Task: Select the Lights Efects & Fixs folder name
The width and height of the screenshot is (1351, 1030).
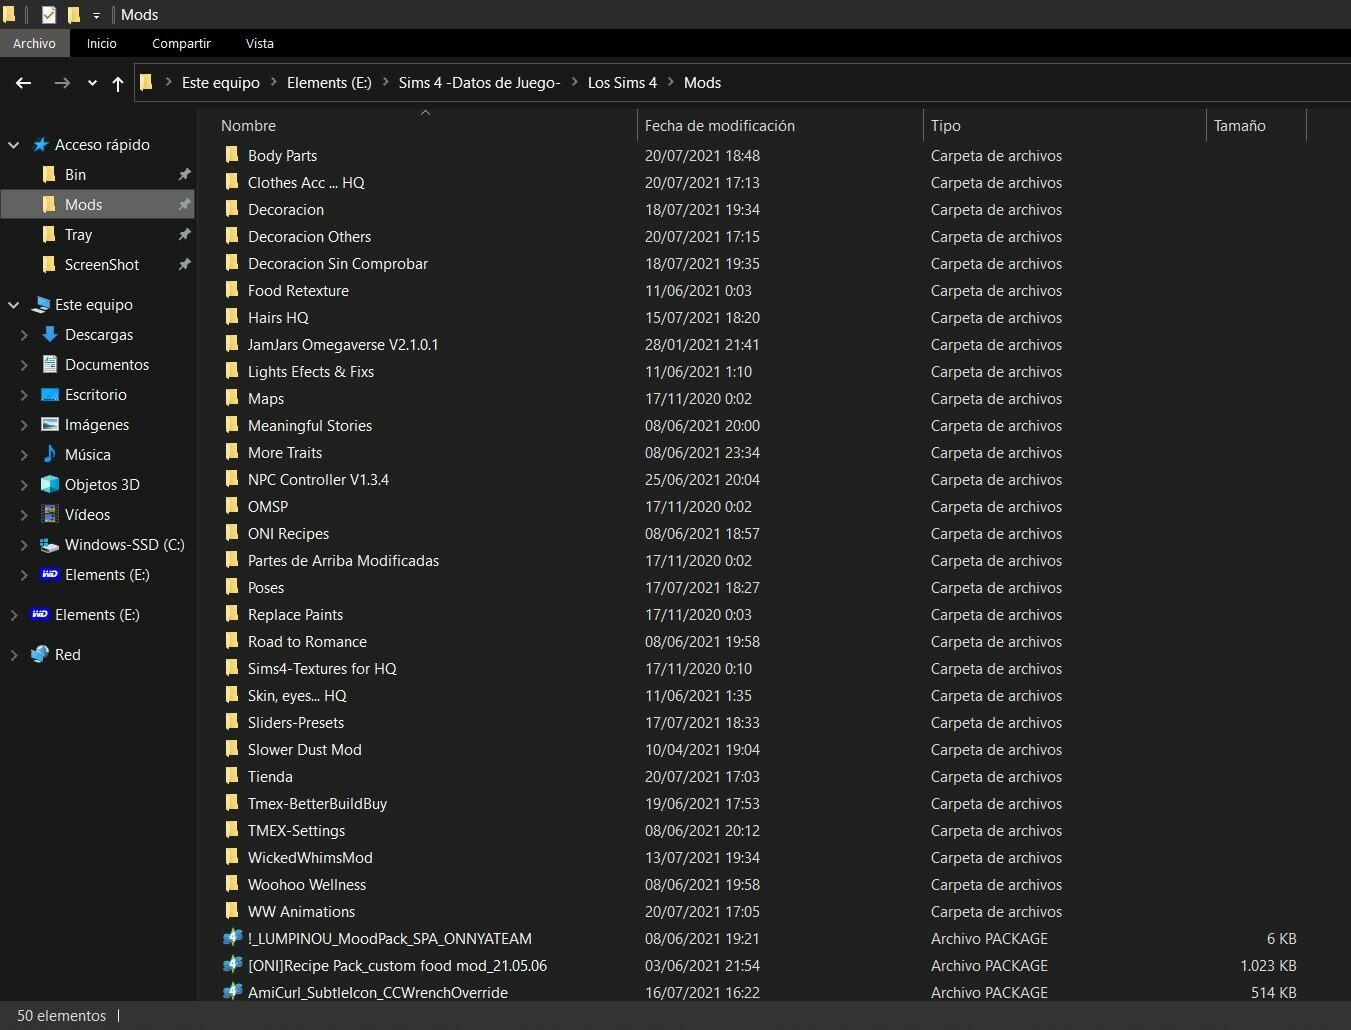Action: (311, 371)
